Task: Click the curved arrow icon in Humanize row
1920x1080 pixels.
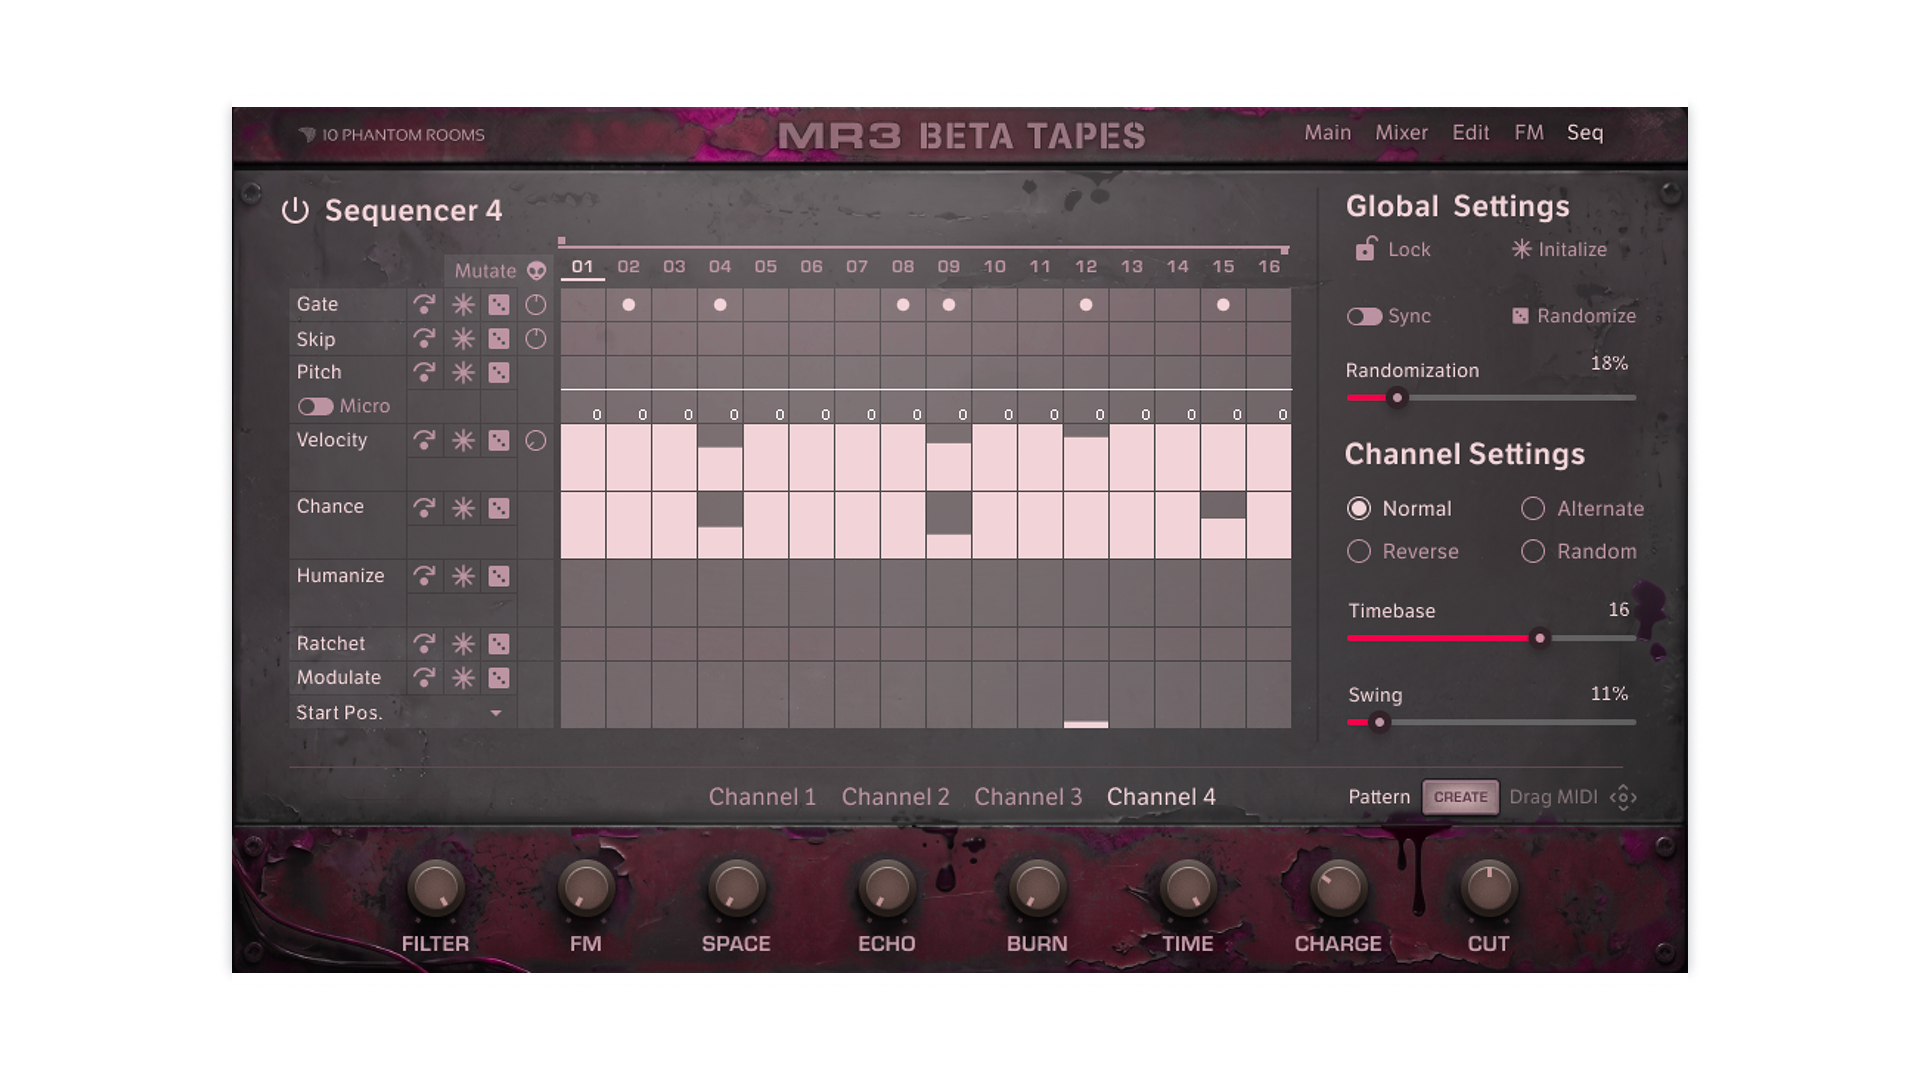Action: [x=424, y=576]
